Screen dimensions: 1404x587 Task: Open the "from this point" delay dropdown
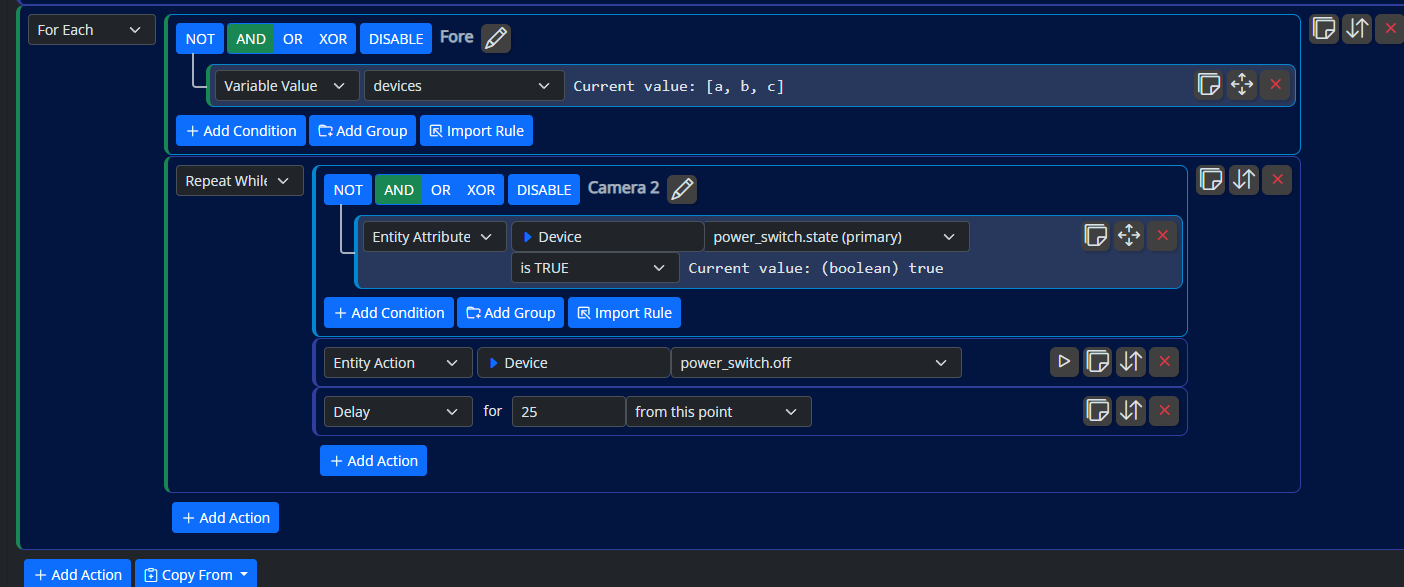718,411
